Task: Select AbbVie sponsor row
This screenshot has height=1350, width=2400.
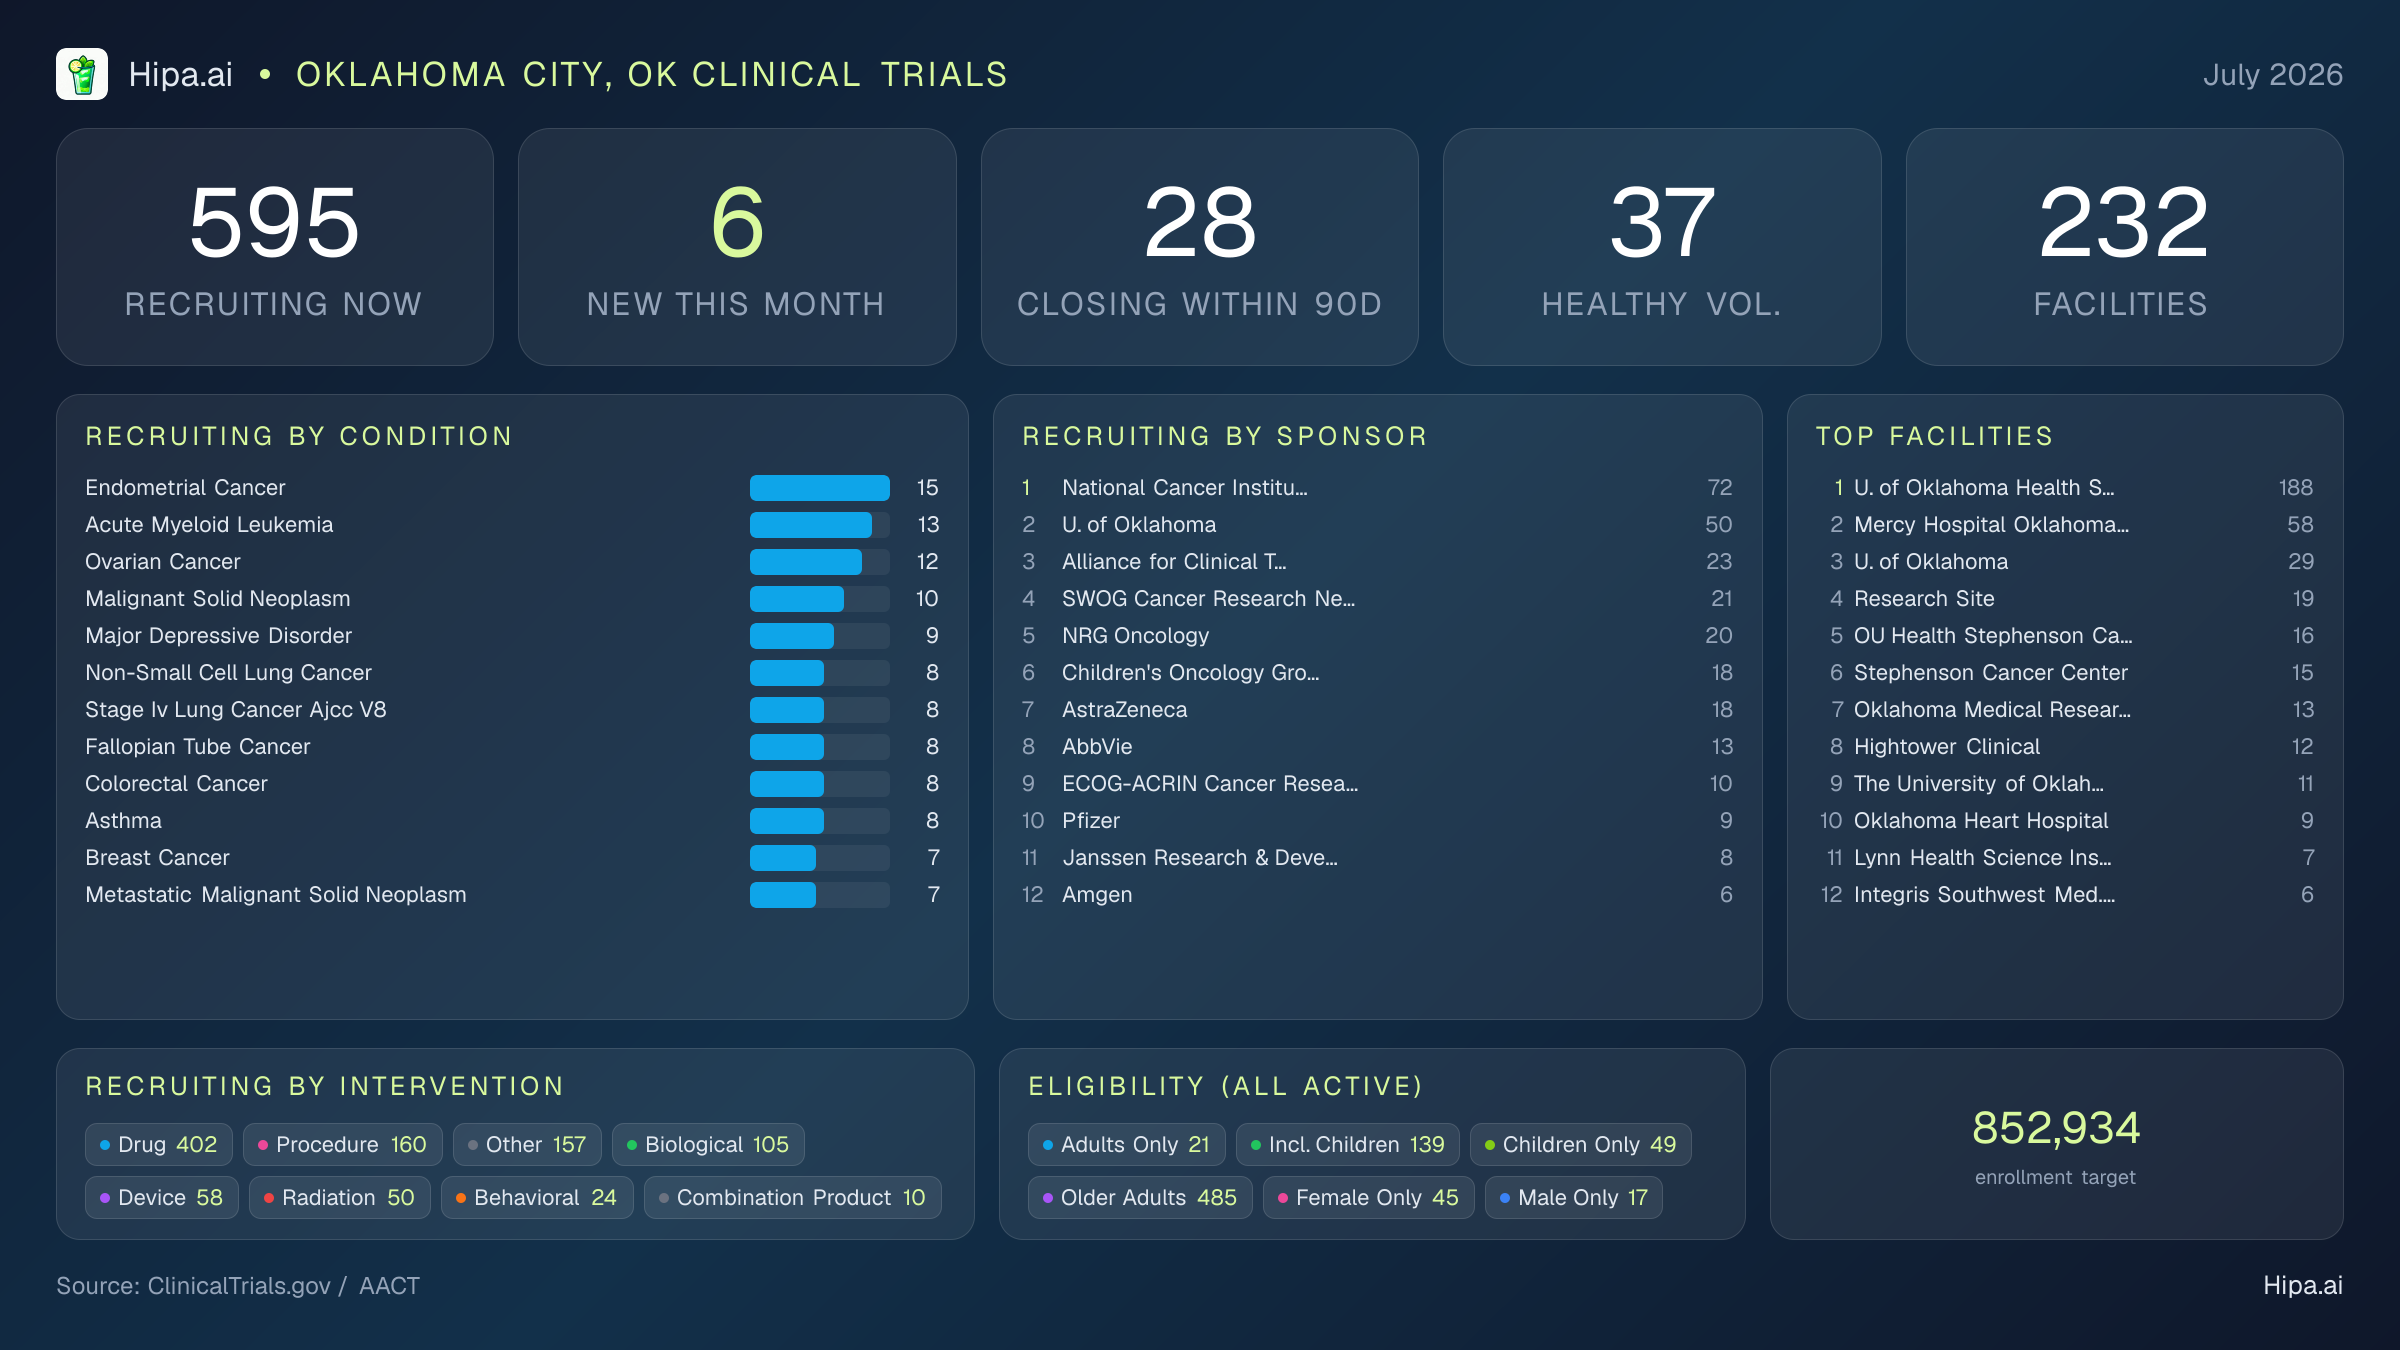Action: tap(1377, 746)
